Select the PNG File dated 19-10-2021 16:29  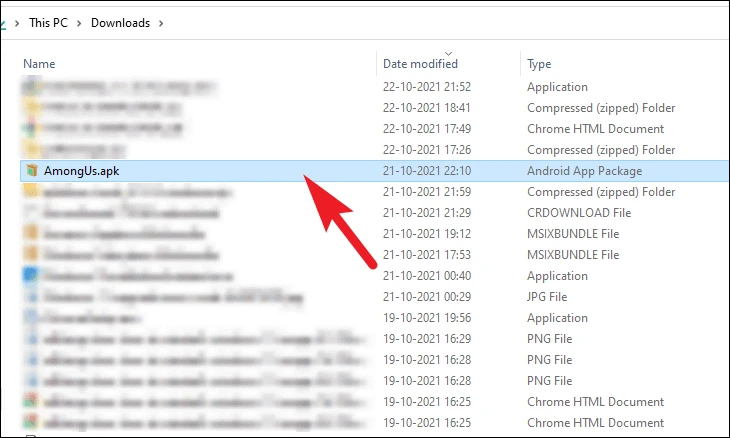[374, 338]
